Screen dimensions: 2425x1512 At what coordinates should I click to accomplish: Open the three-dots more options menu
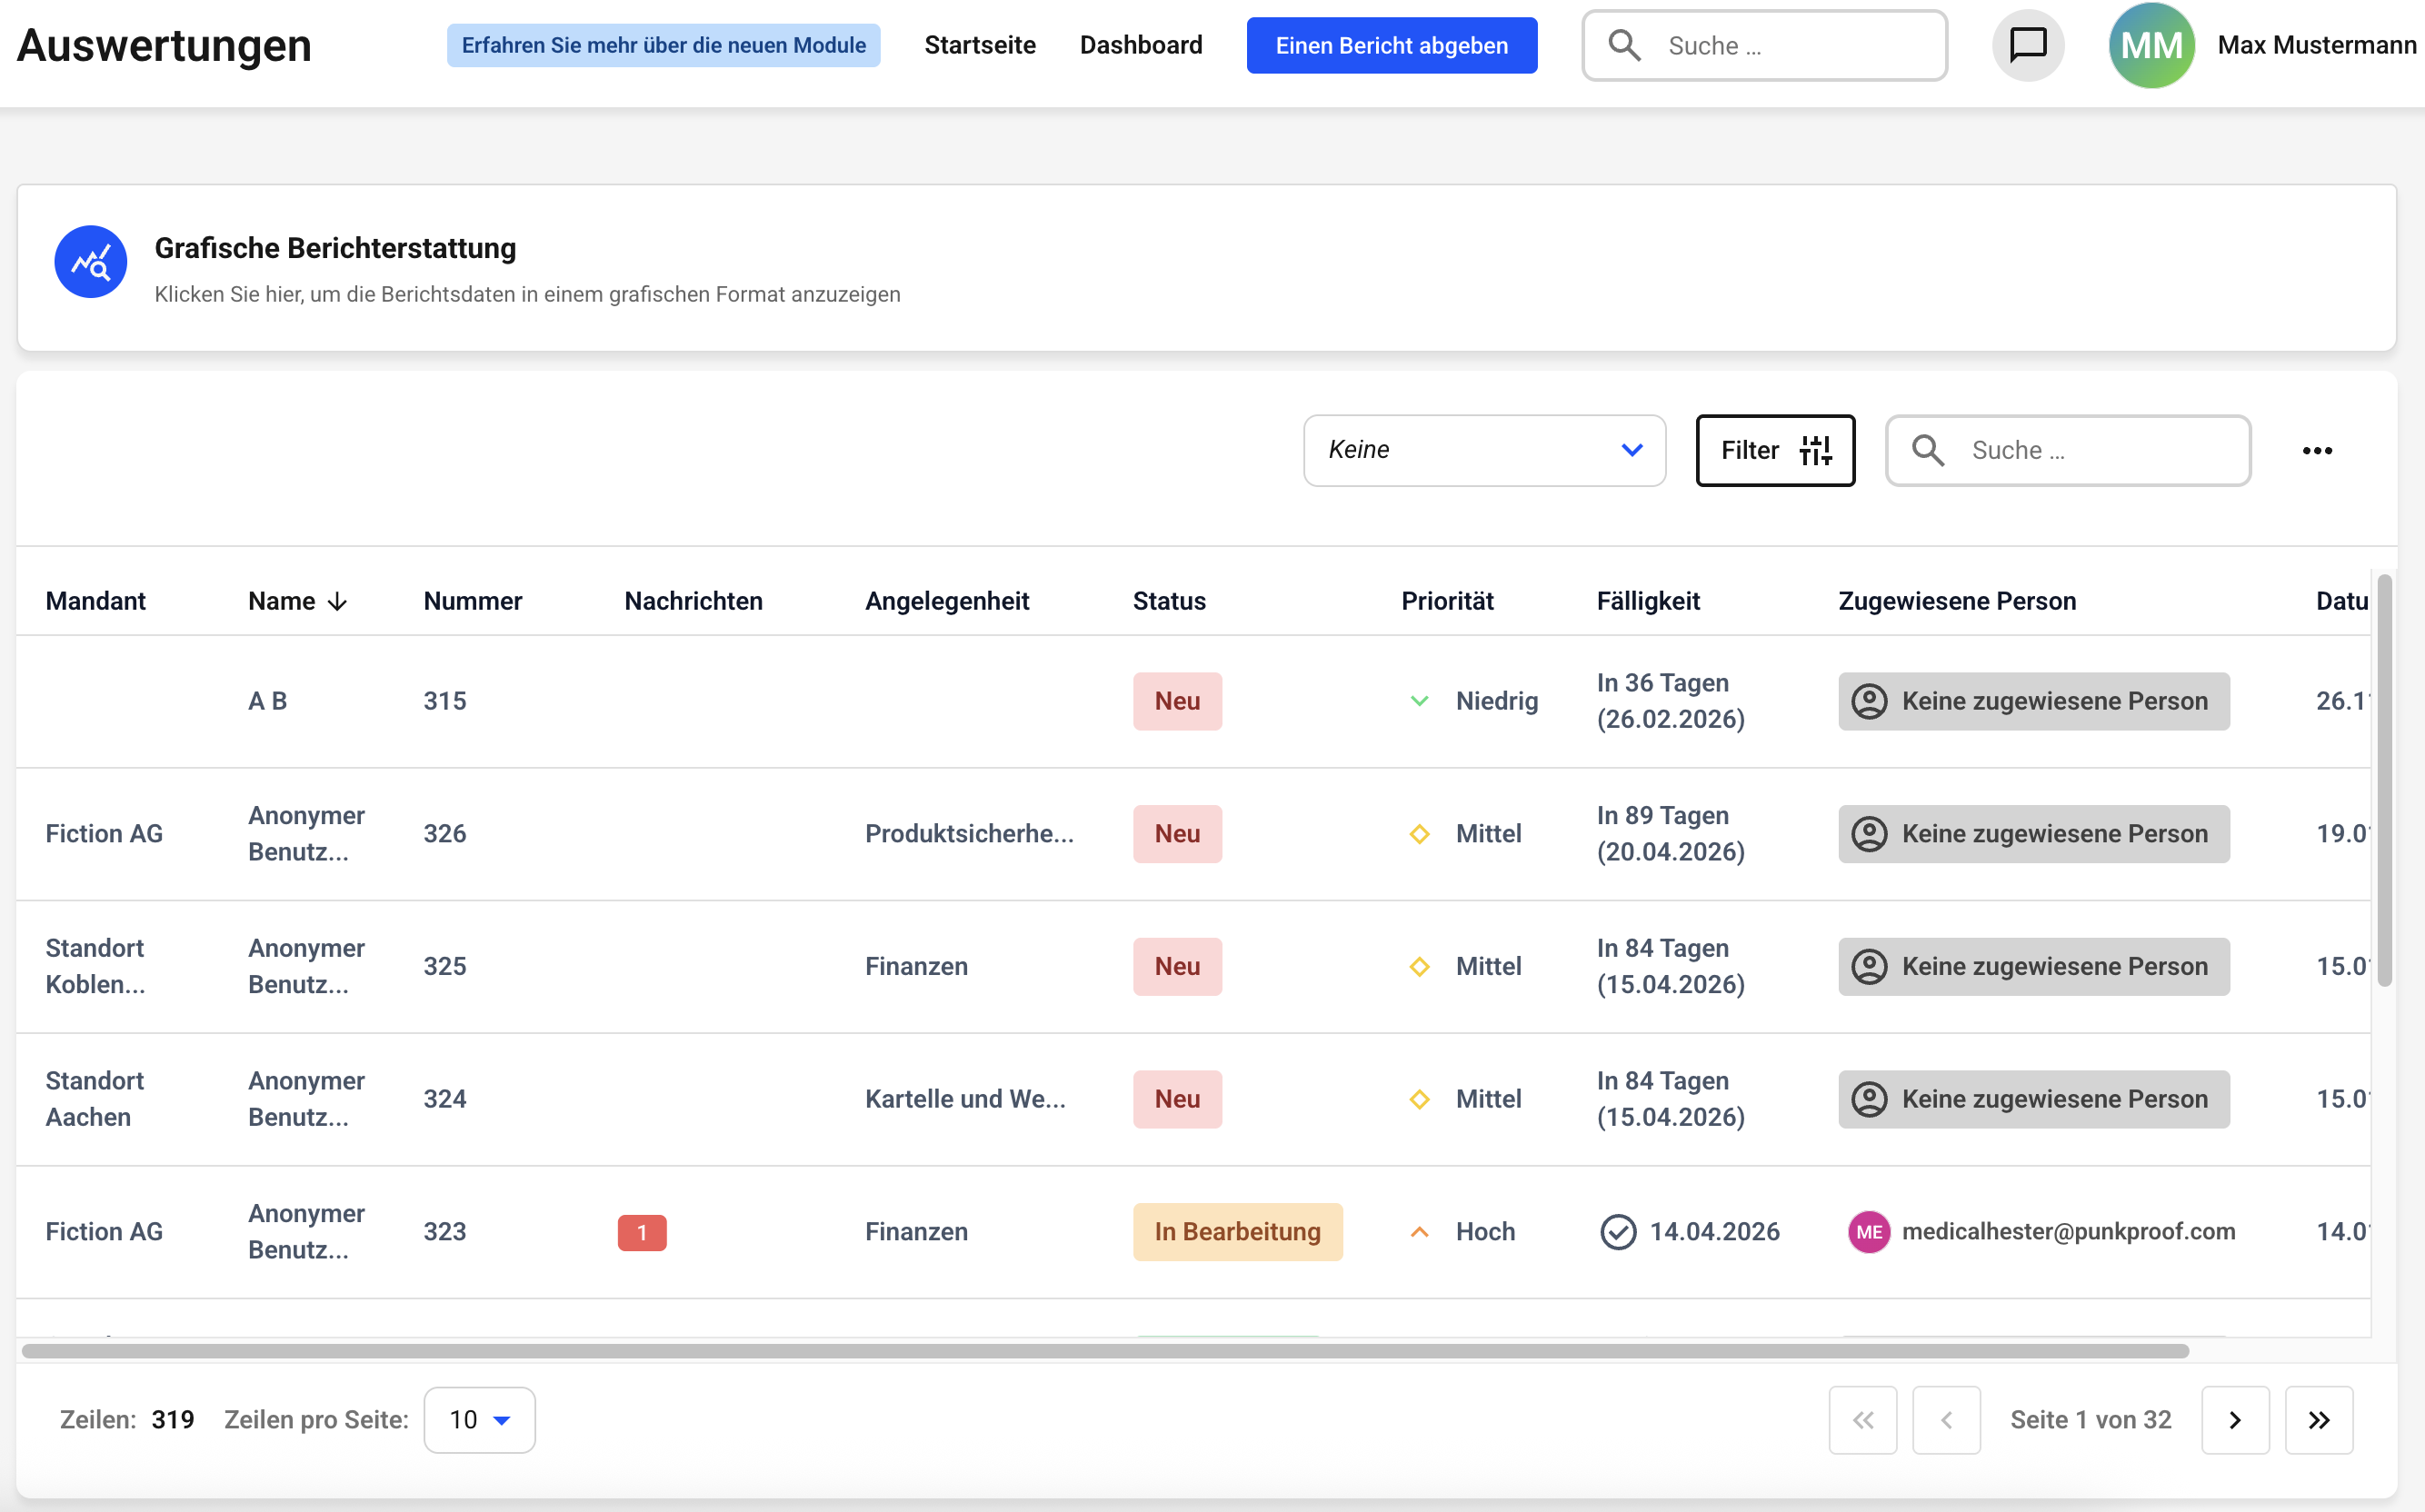[x=2316, y=451]
